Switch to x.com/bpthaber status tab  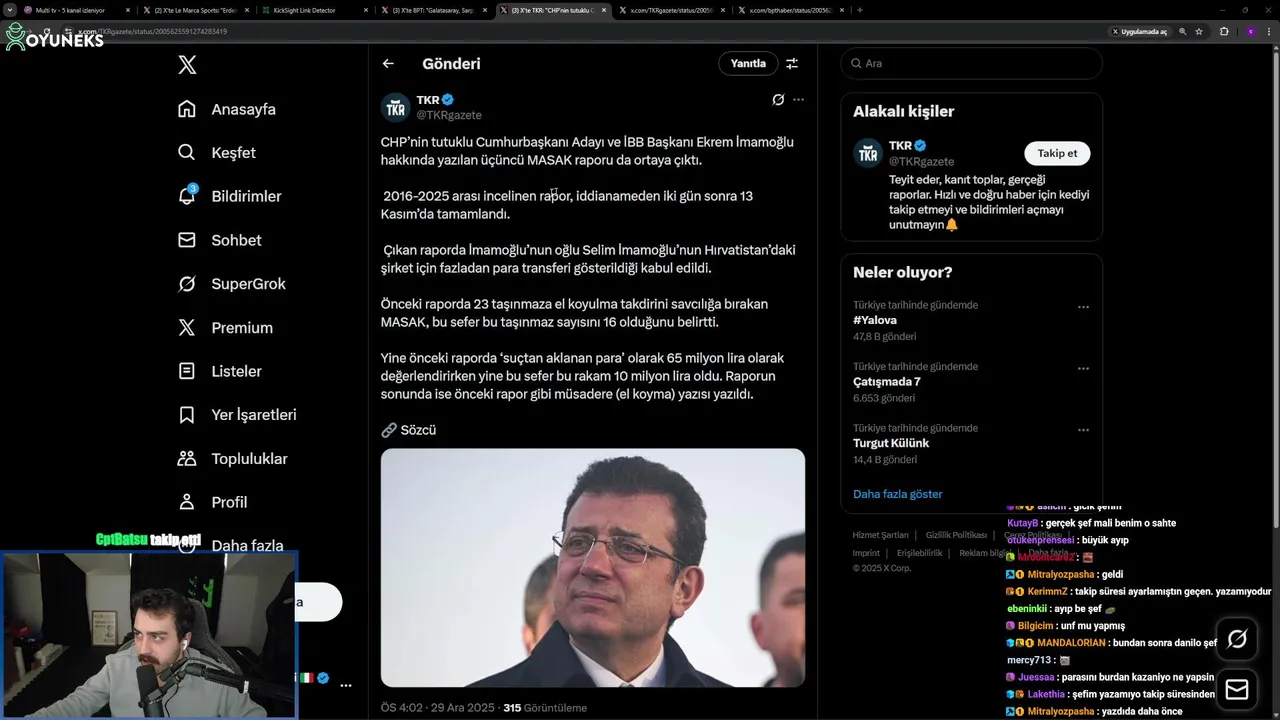pos(789,10)
